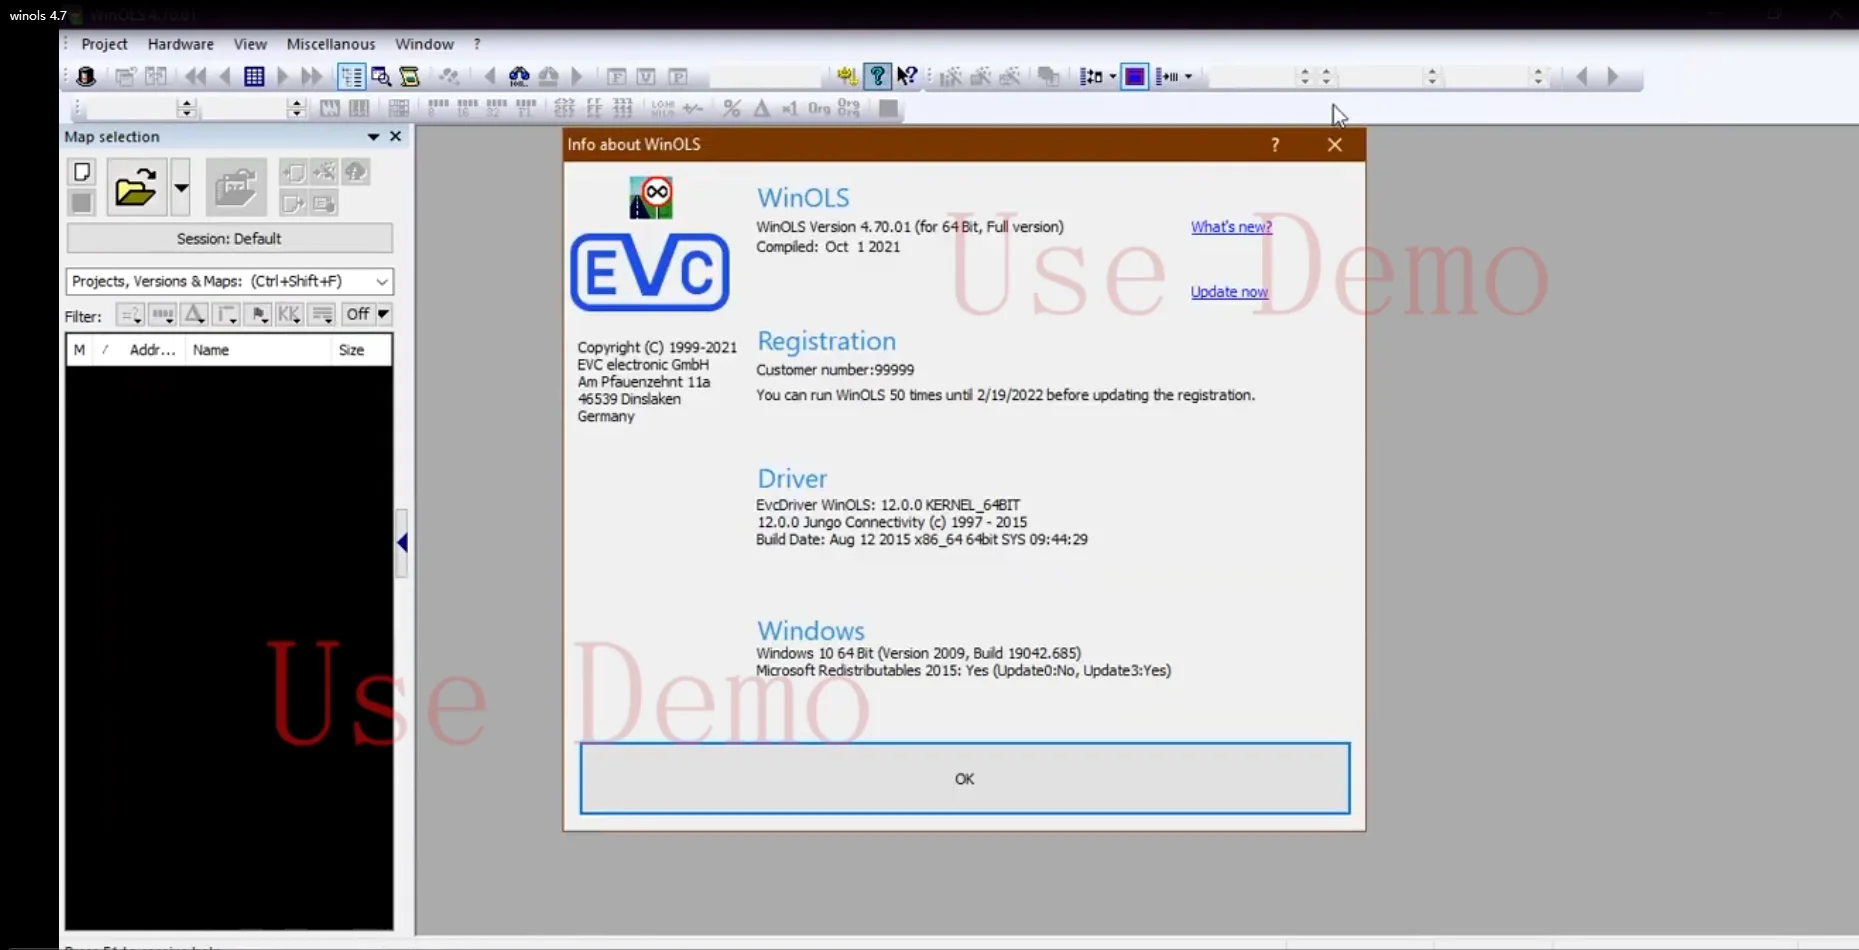This screenshot has width=1859, height=950.
Task: Open the KK filter dropdown
Action: point(290,314)
